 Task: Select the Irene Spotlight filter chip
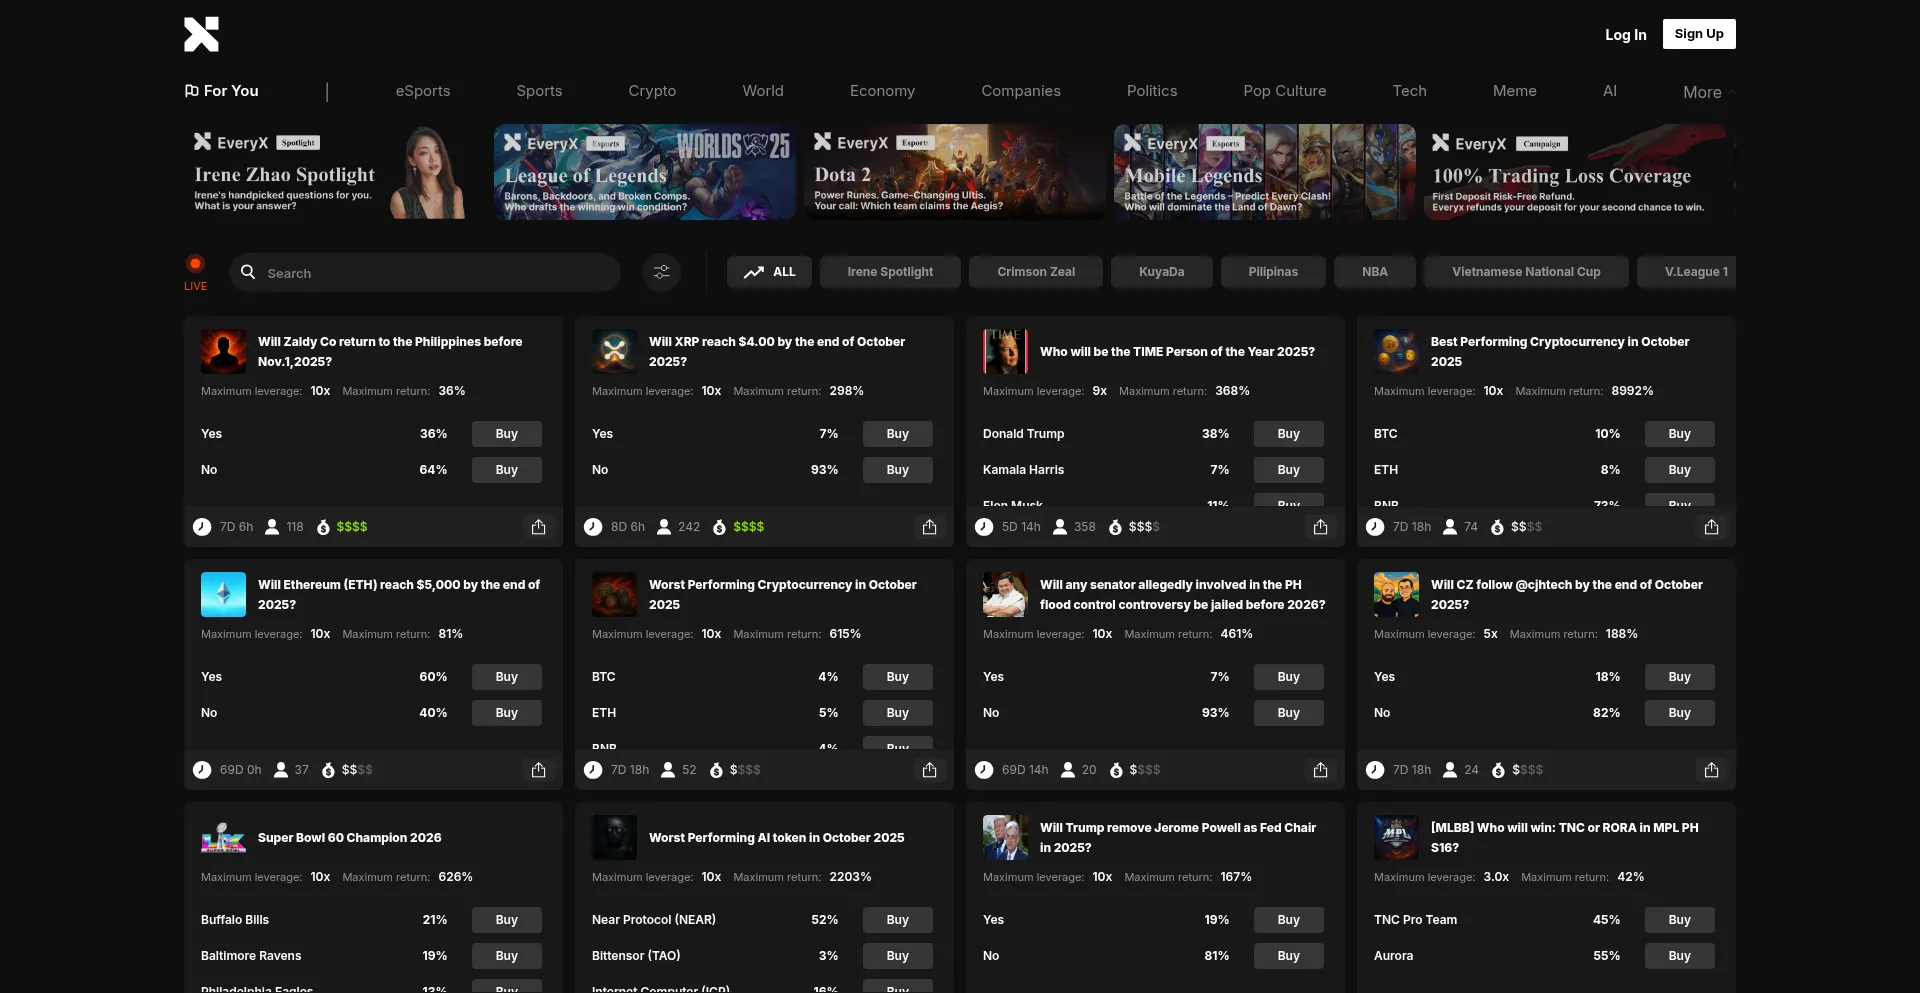pos(889,272)
